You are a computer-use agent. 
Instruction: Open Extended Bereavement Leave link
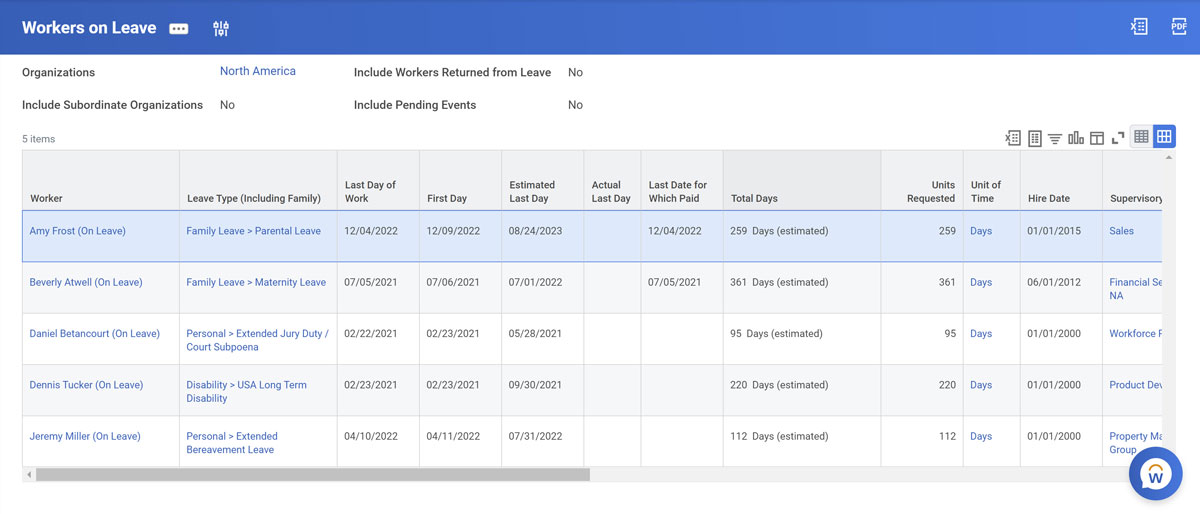coord(232,443)
